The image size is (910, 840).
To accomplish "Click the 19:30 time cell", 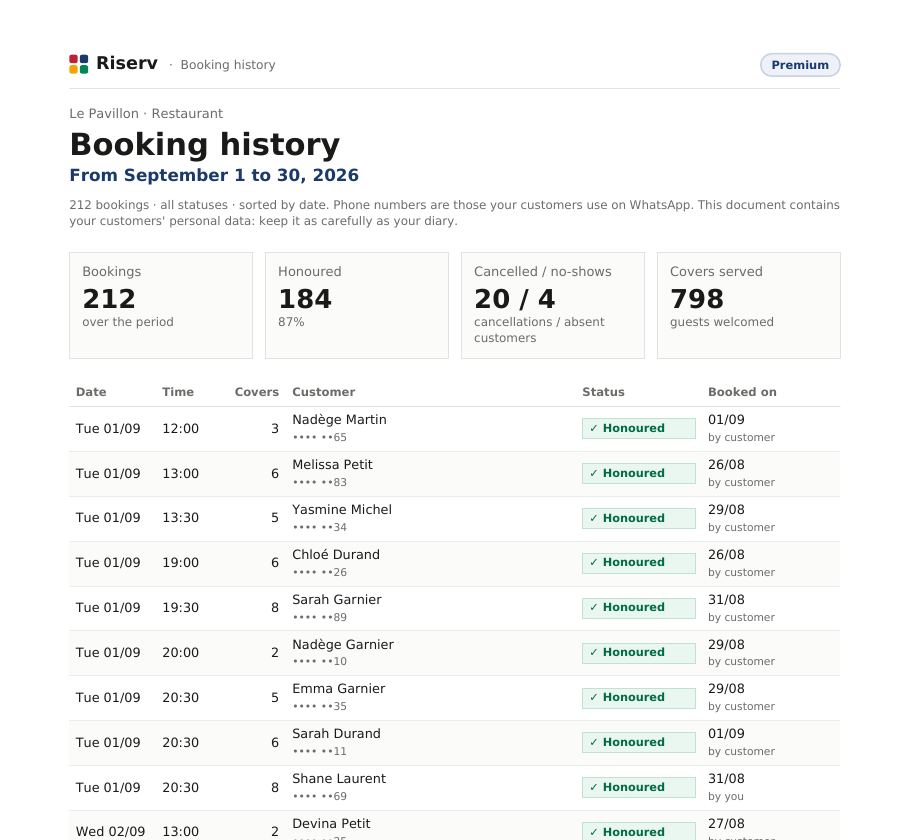I will point(180,608).
